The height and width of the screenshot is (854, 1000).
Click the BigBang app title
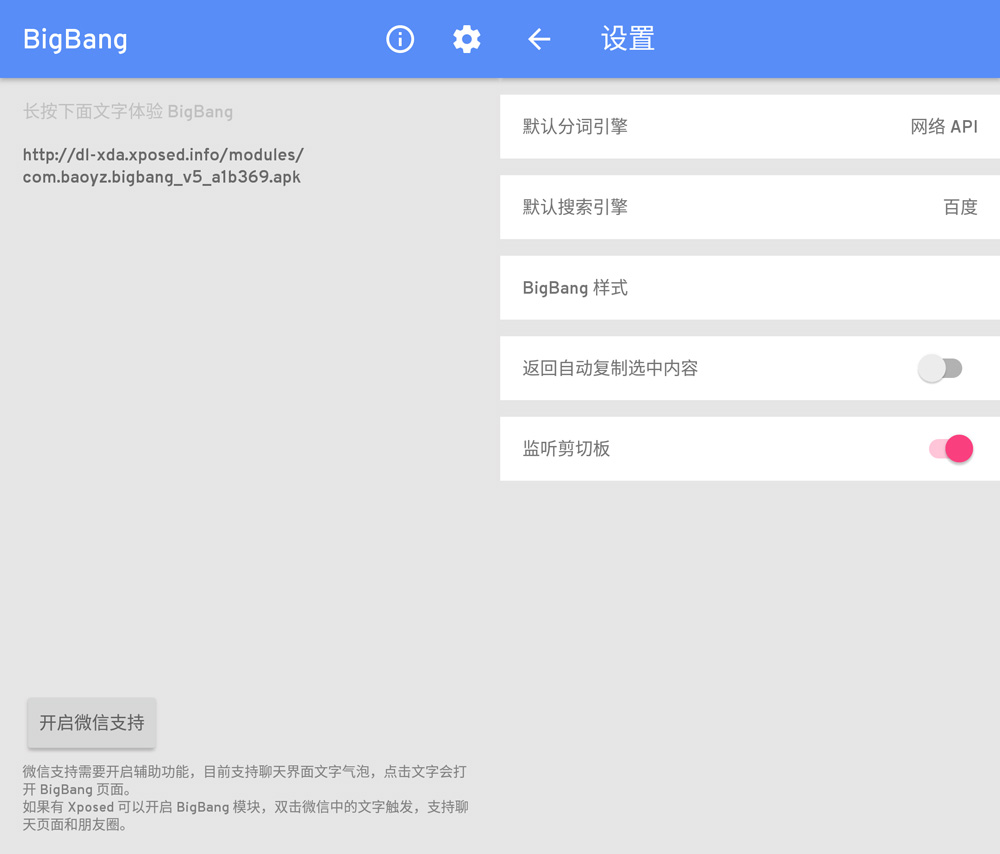point(75,40)
